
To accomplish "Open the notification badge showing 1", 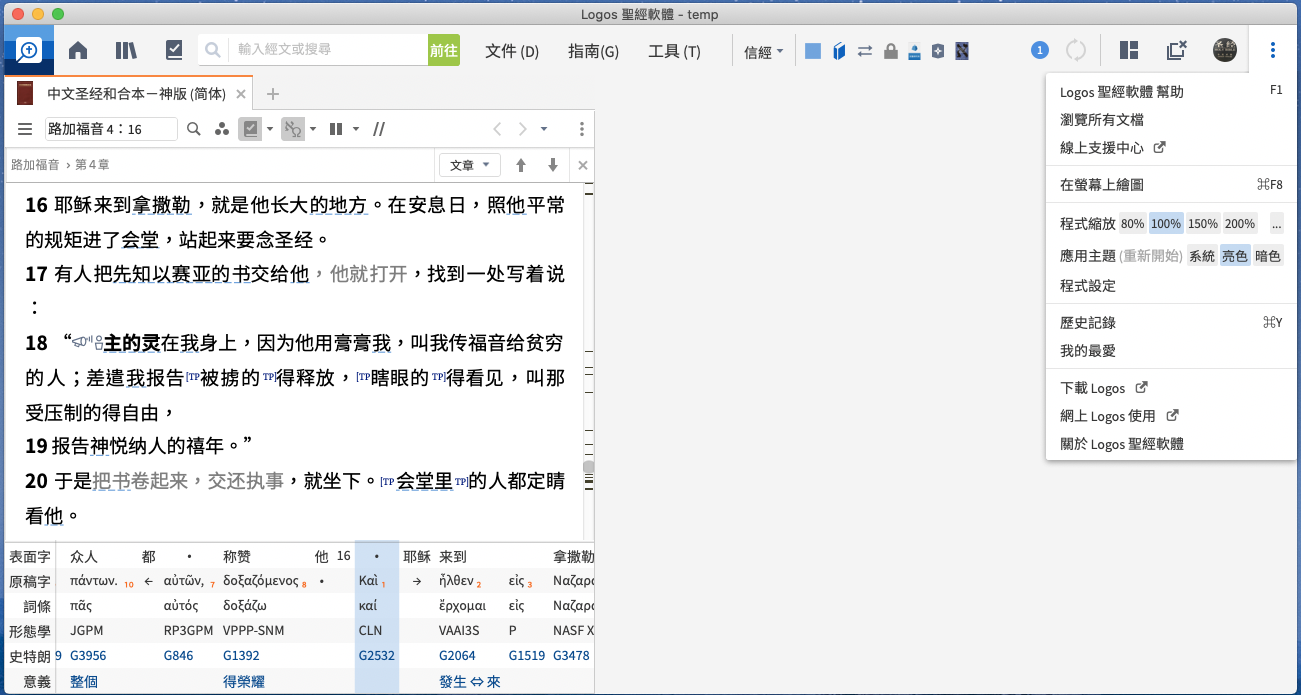I will tap(1040, 50).
